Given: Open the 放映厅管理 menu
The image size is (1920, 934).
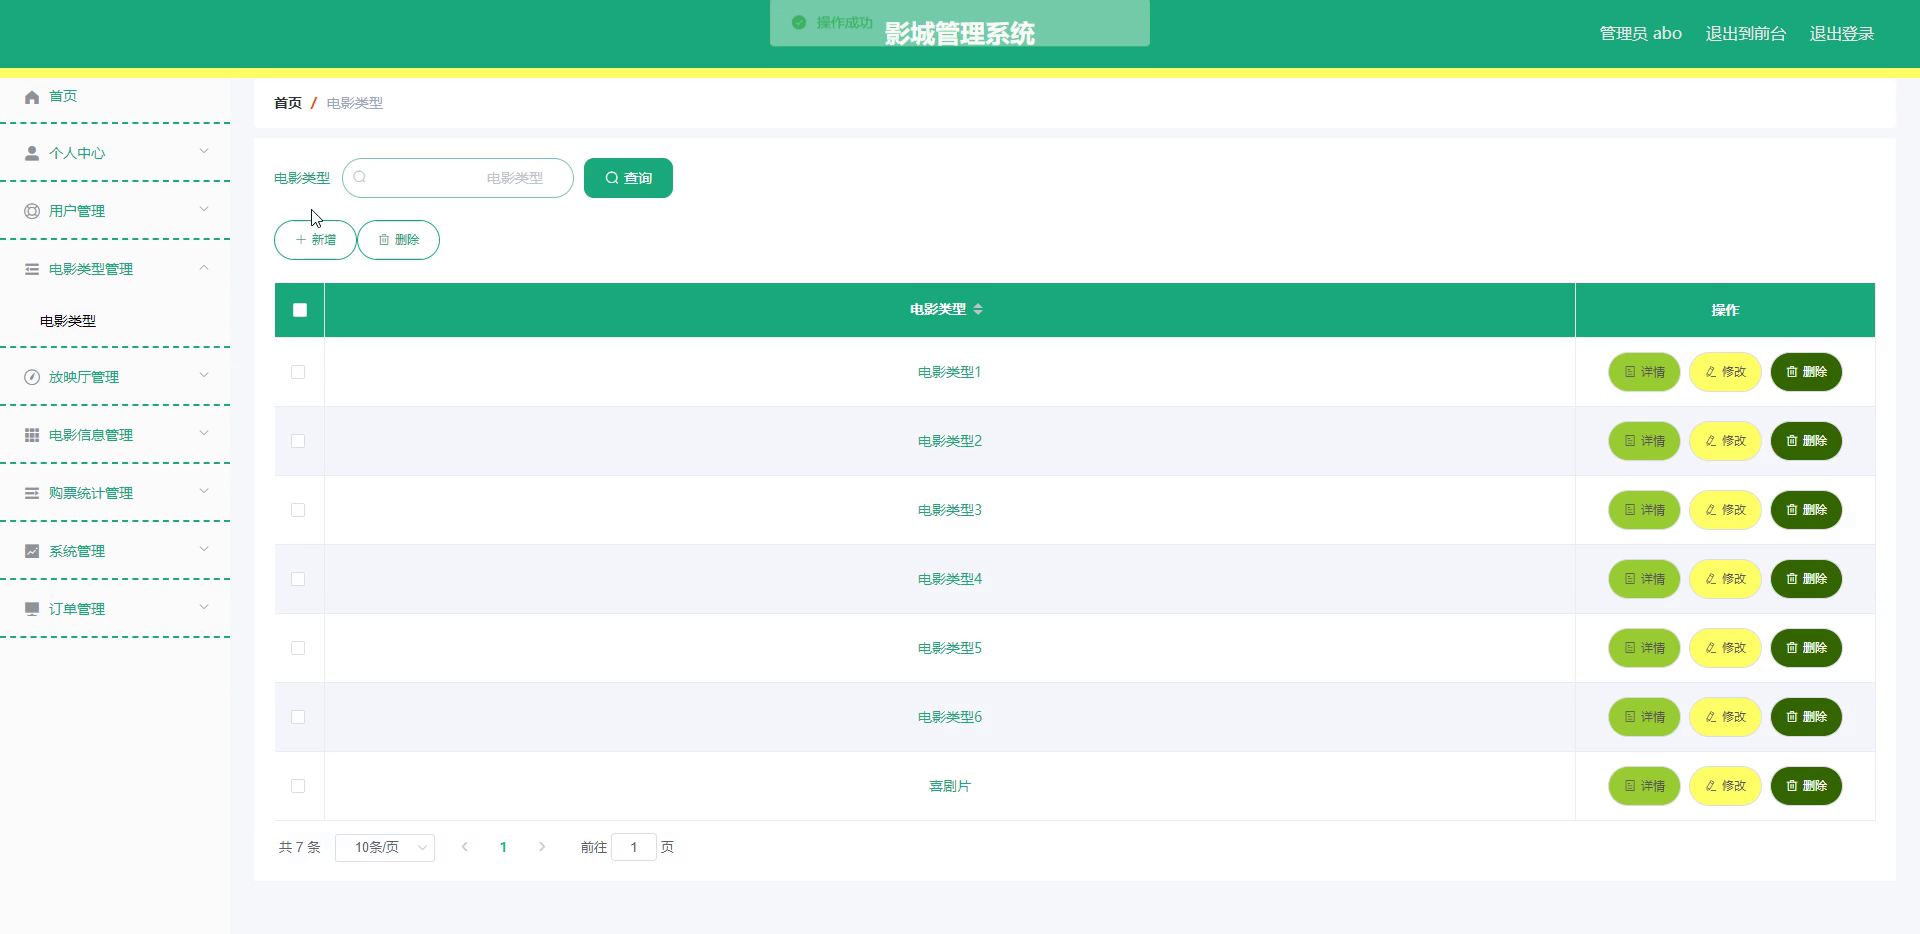Looking at the screenshot, I should click(115, 377).
